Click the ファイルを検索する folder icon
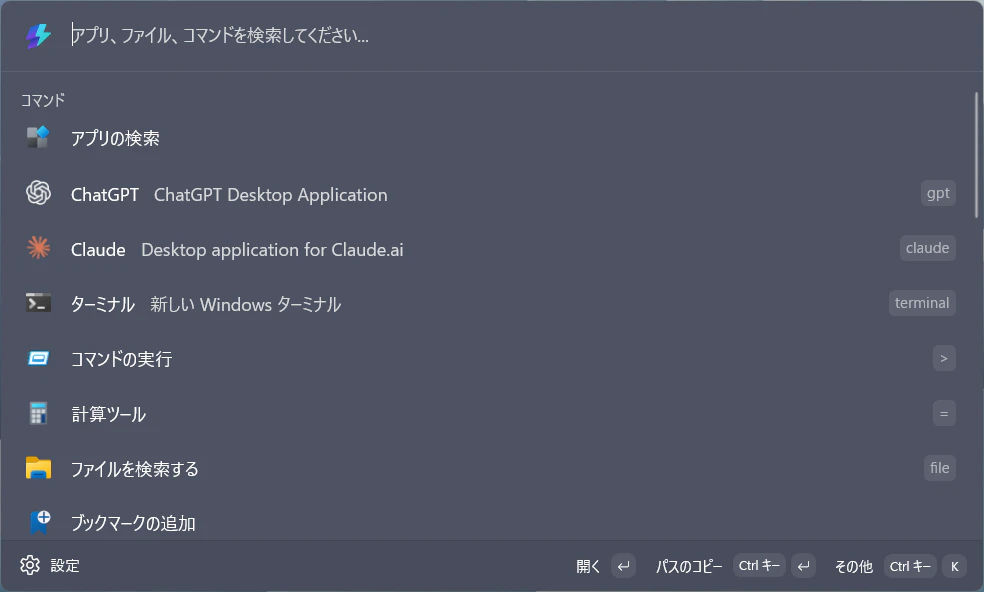Image resolution: width=984 pixels, height=592 pixels. pyautogui.click(x=38, y=468)
